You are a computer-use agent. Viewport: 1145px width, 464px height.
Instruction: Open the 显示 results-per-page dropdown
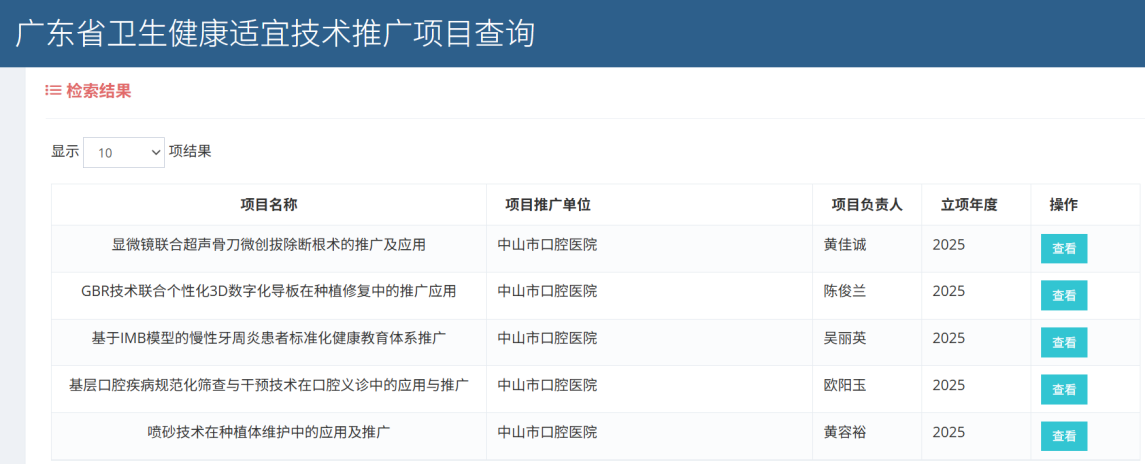(124, 152)
